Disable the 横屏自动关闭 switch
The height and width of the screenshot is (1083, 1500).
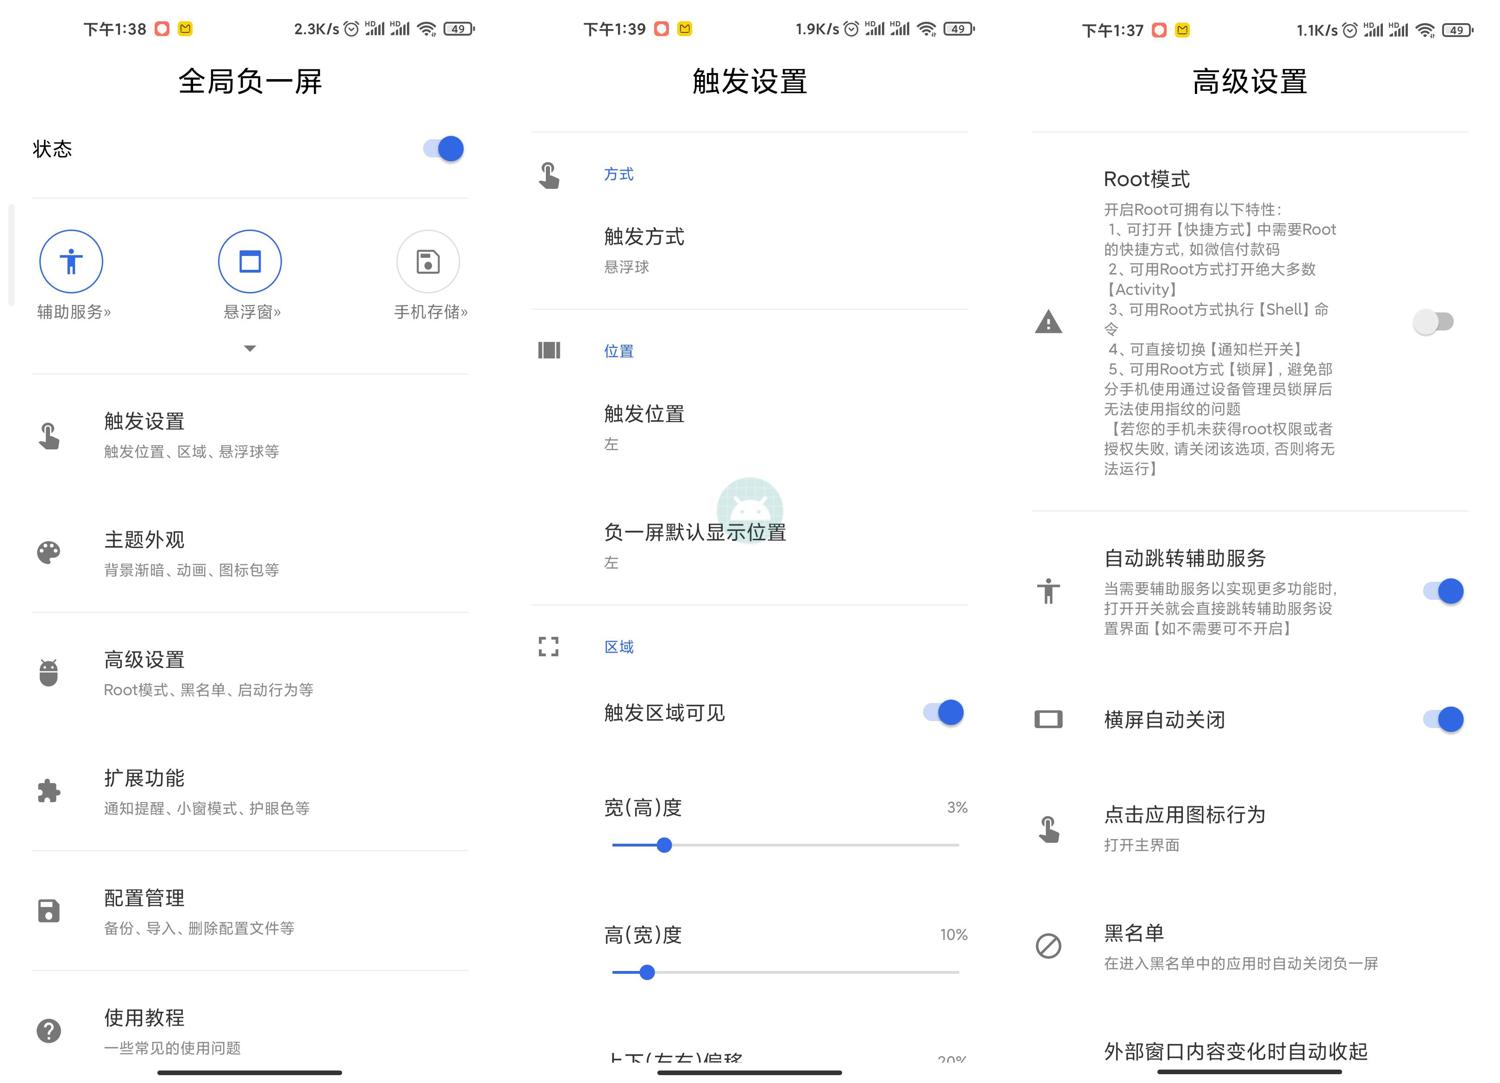(1443, 720)
